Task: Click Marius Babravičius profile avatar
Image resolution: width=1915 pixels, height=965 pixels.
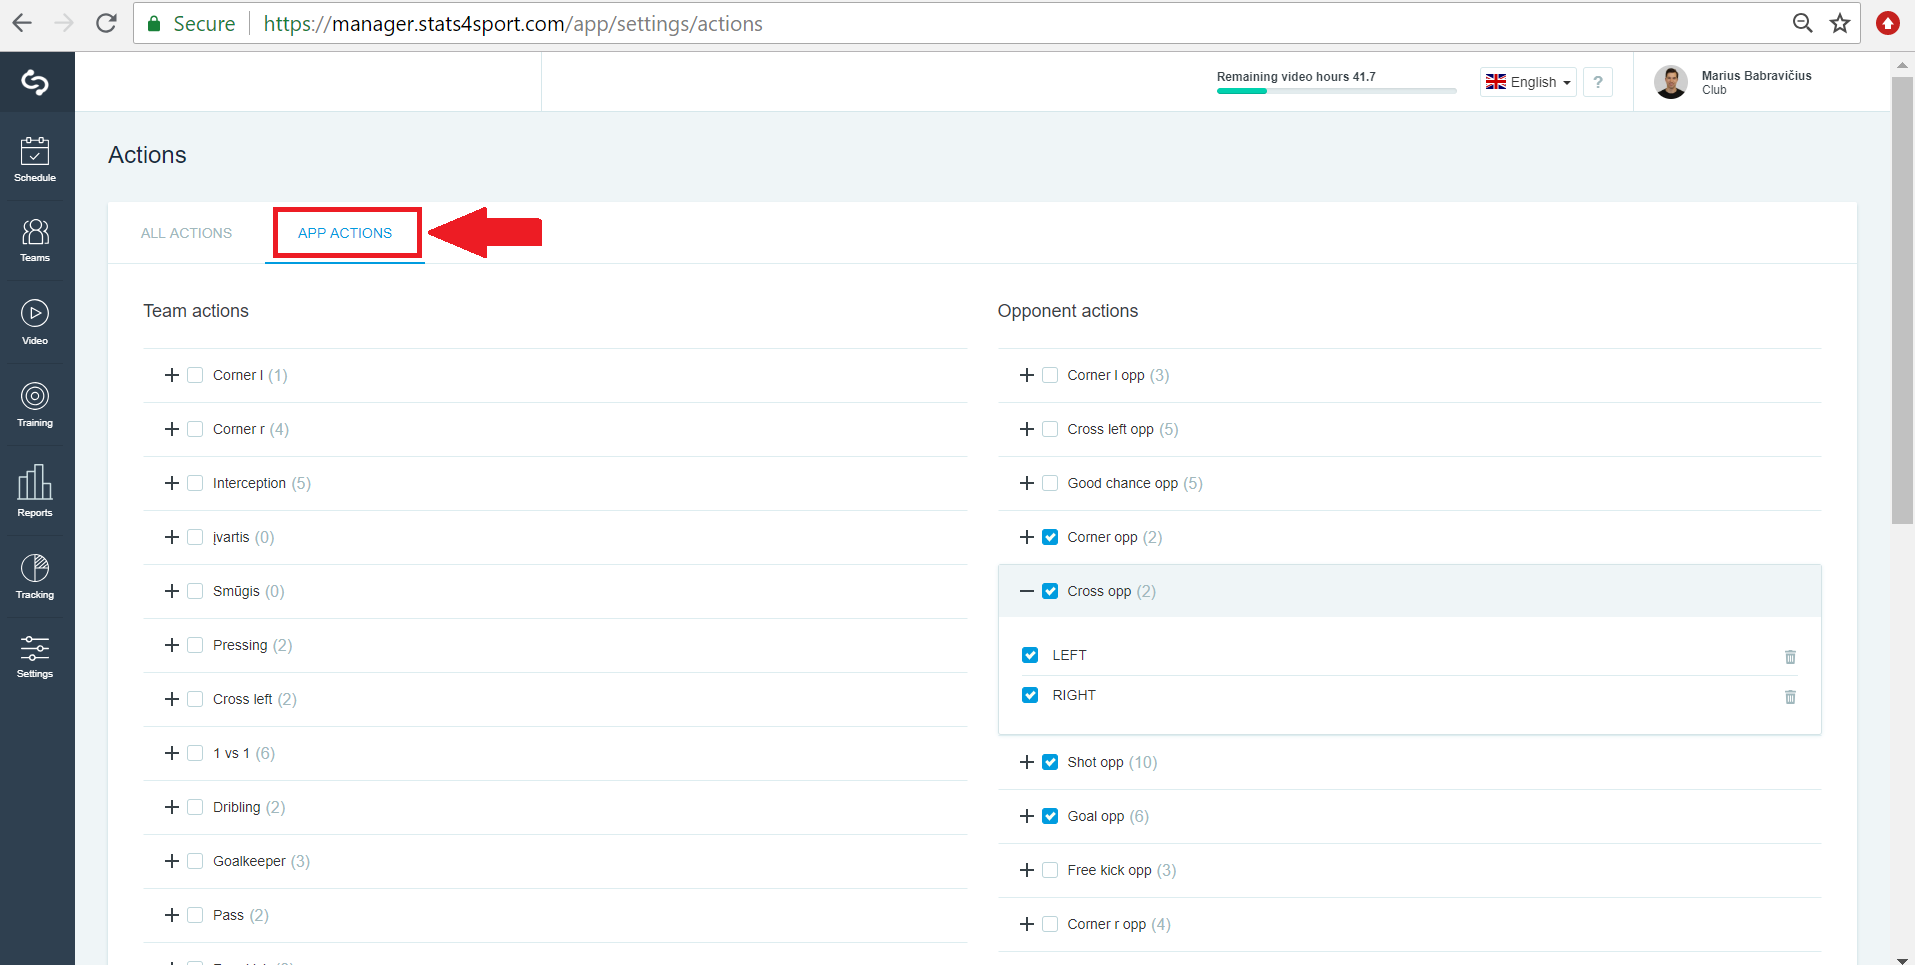Action: 1670,82
